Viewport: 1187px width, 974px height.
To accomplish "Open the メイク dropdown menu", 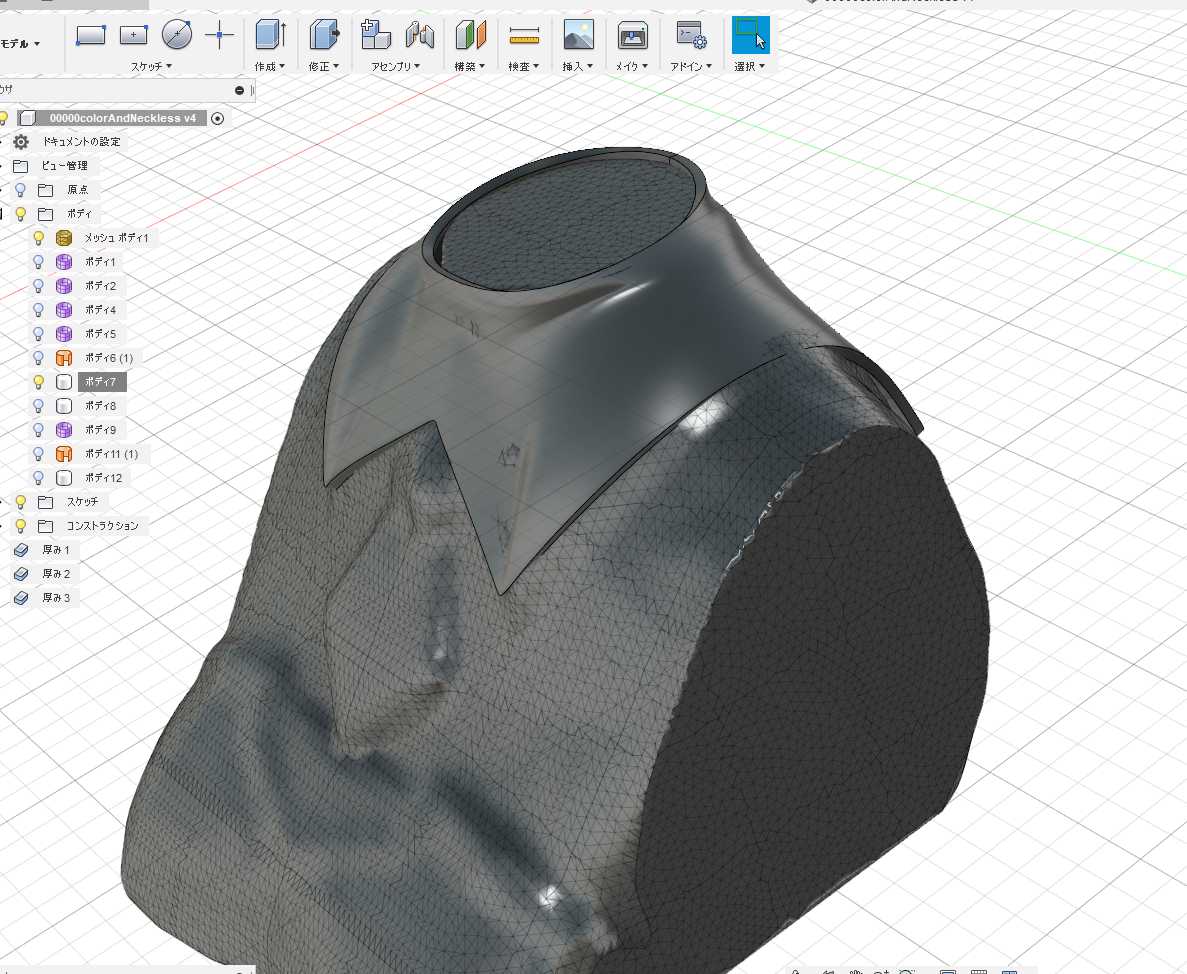I will [631, 67].
